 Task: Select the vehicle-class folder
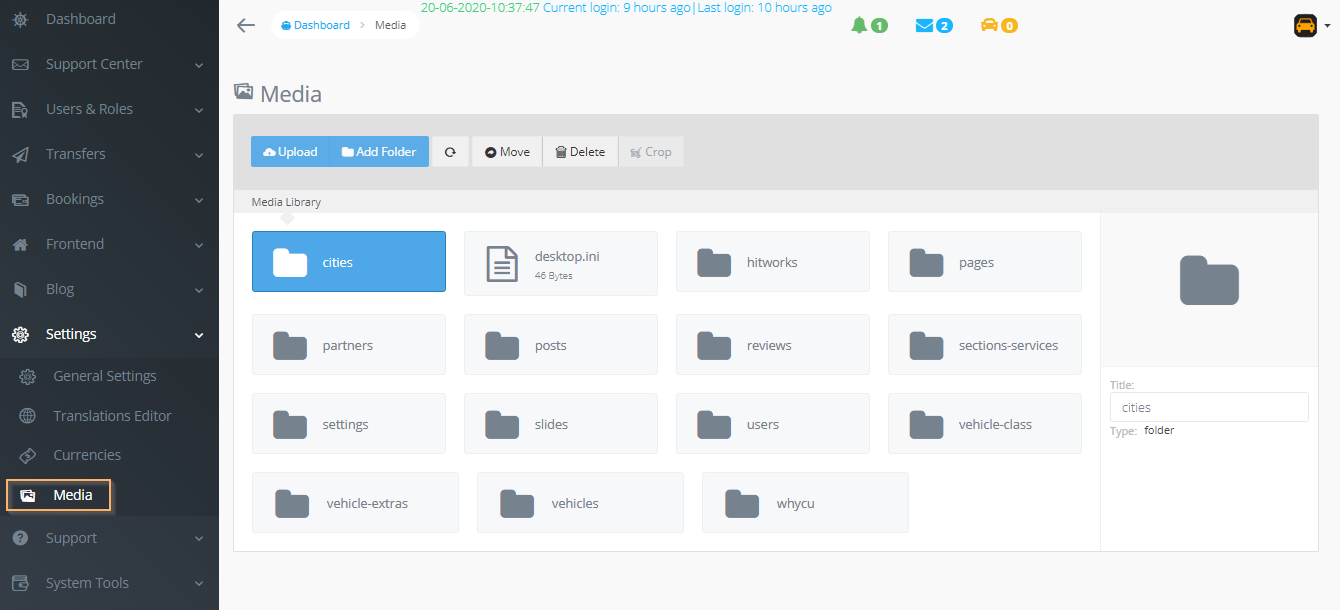[984, 424]
